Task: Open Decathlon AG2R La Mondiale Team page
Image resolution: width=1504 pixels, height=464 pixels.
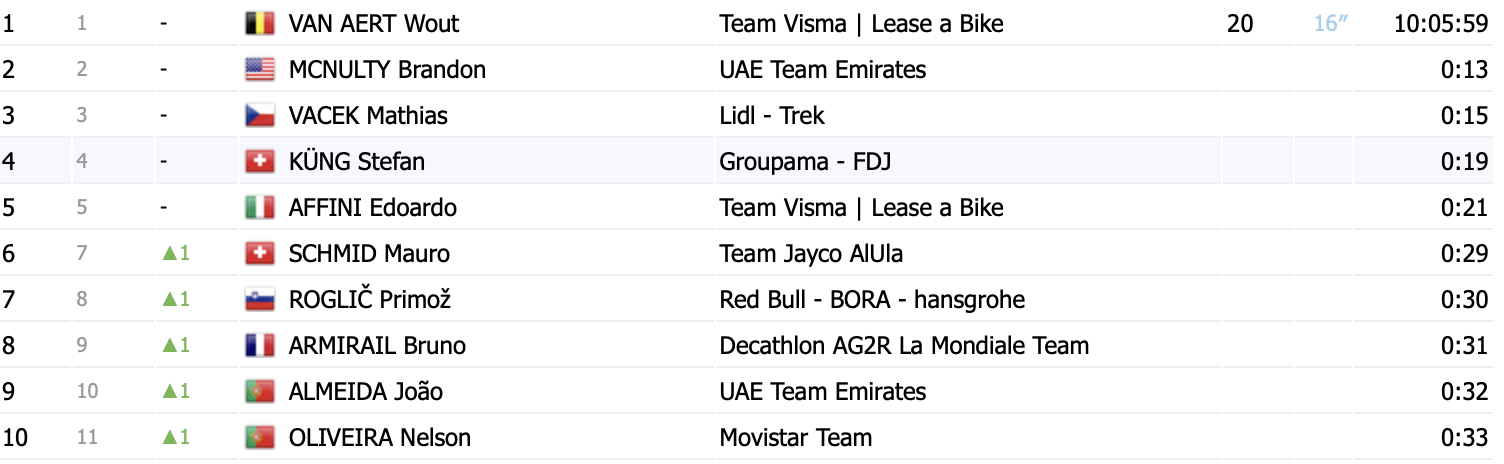Action: click(904, 346)
